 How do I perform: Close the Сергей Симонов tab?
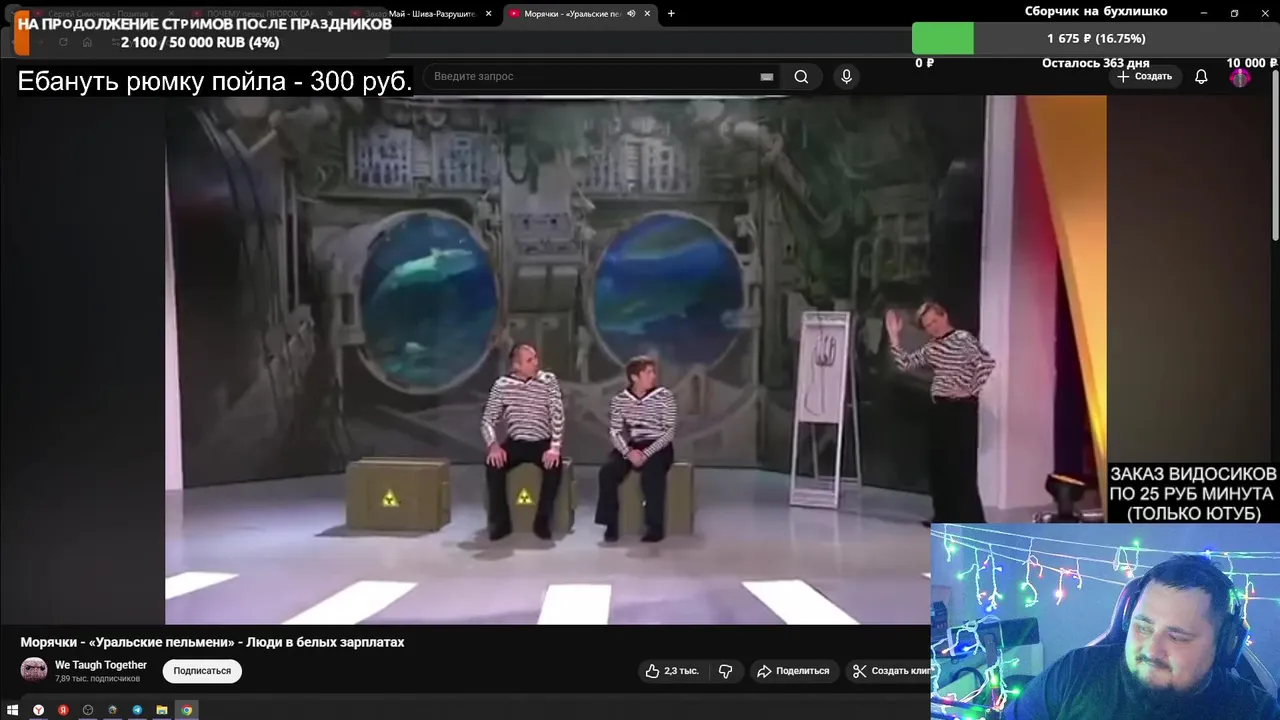(x=171, y=14)
